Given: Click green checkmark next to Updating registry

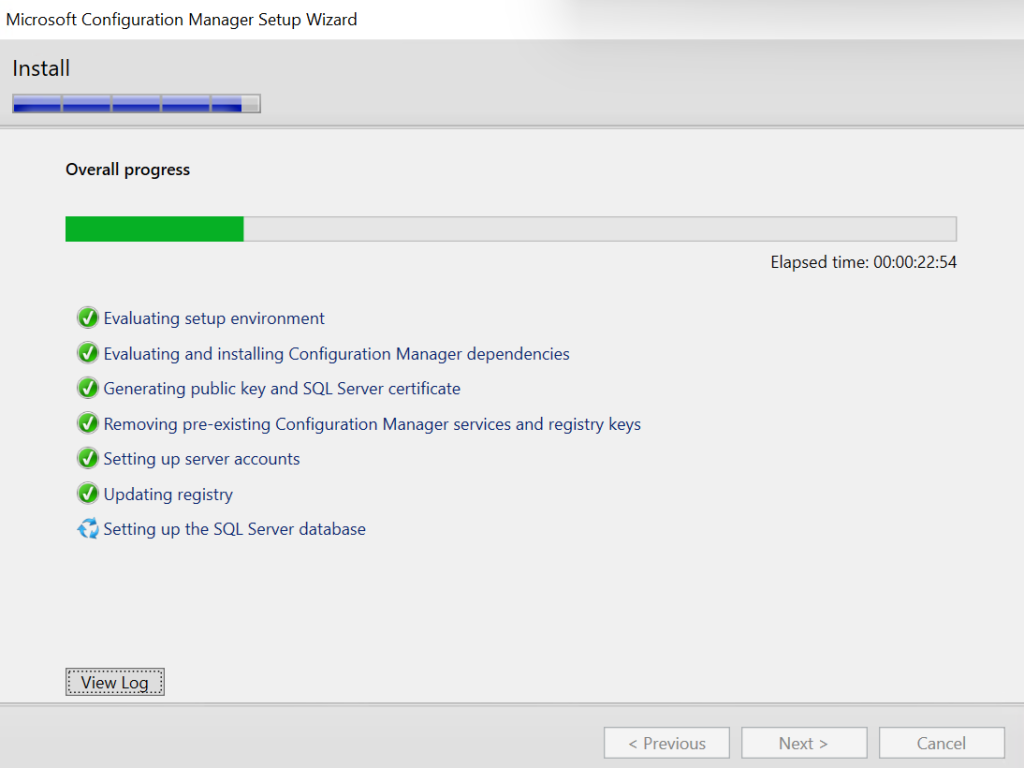Looking at the screenshot, I should coord(88,494).
